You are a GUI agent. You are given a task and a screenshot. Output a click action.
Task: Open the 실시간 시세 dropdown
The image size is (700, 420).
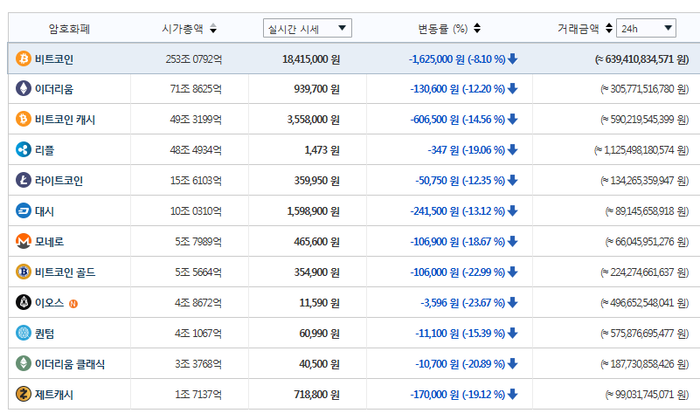307,28
